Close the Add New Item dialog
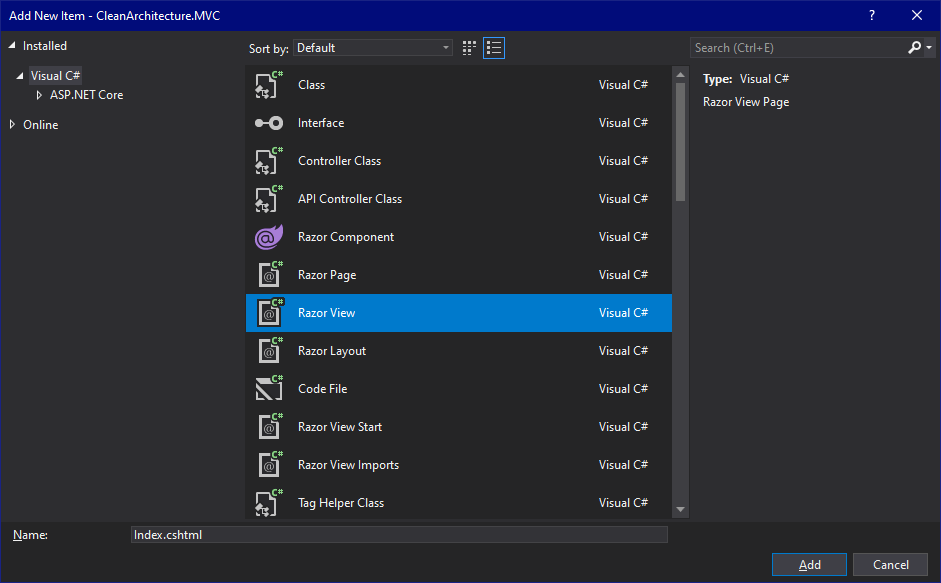 click(916, 16)
